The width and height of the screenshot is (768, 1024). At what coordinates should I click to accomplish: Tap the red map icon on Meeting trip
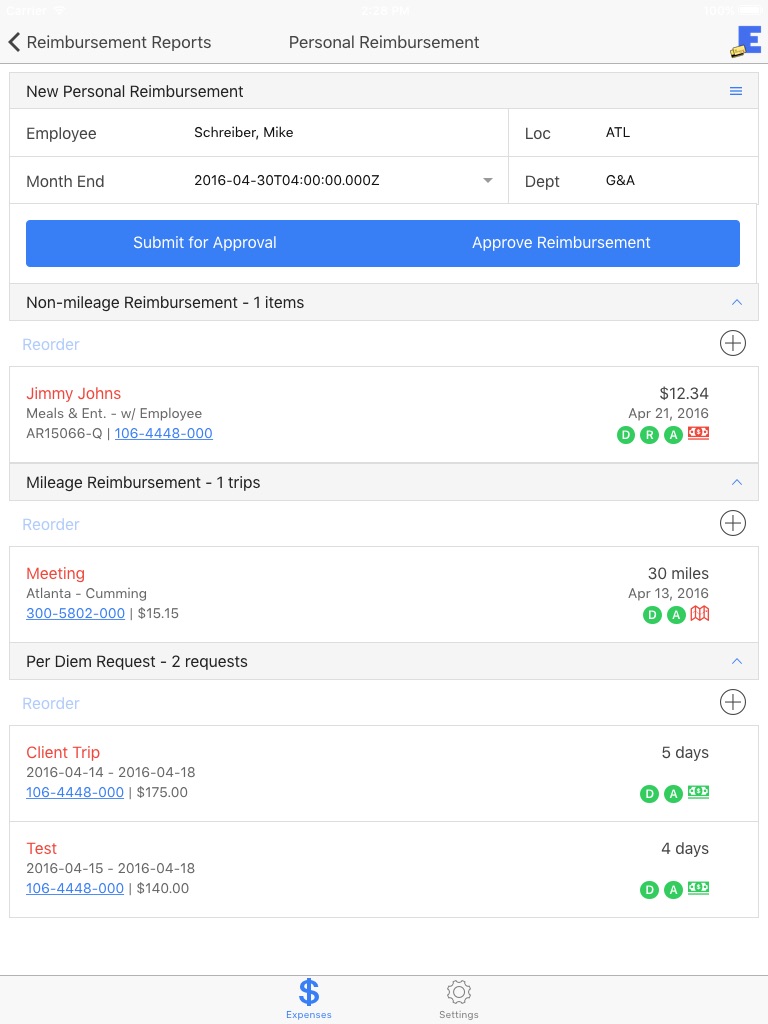click(700, 614)
